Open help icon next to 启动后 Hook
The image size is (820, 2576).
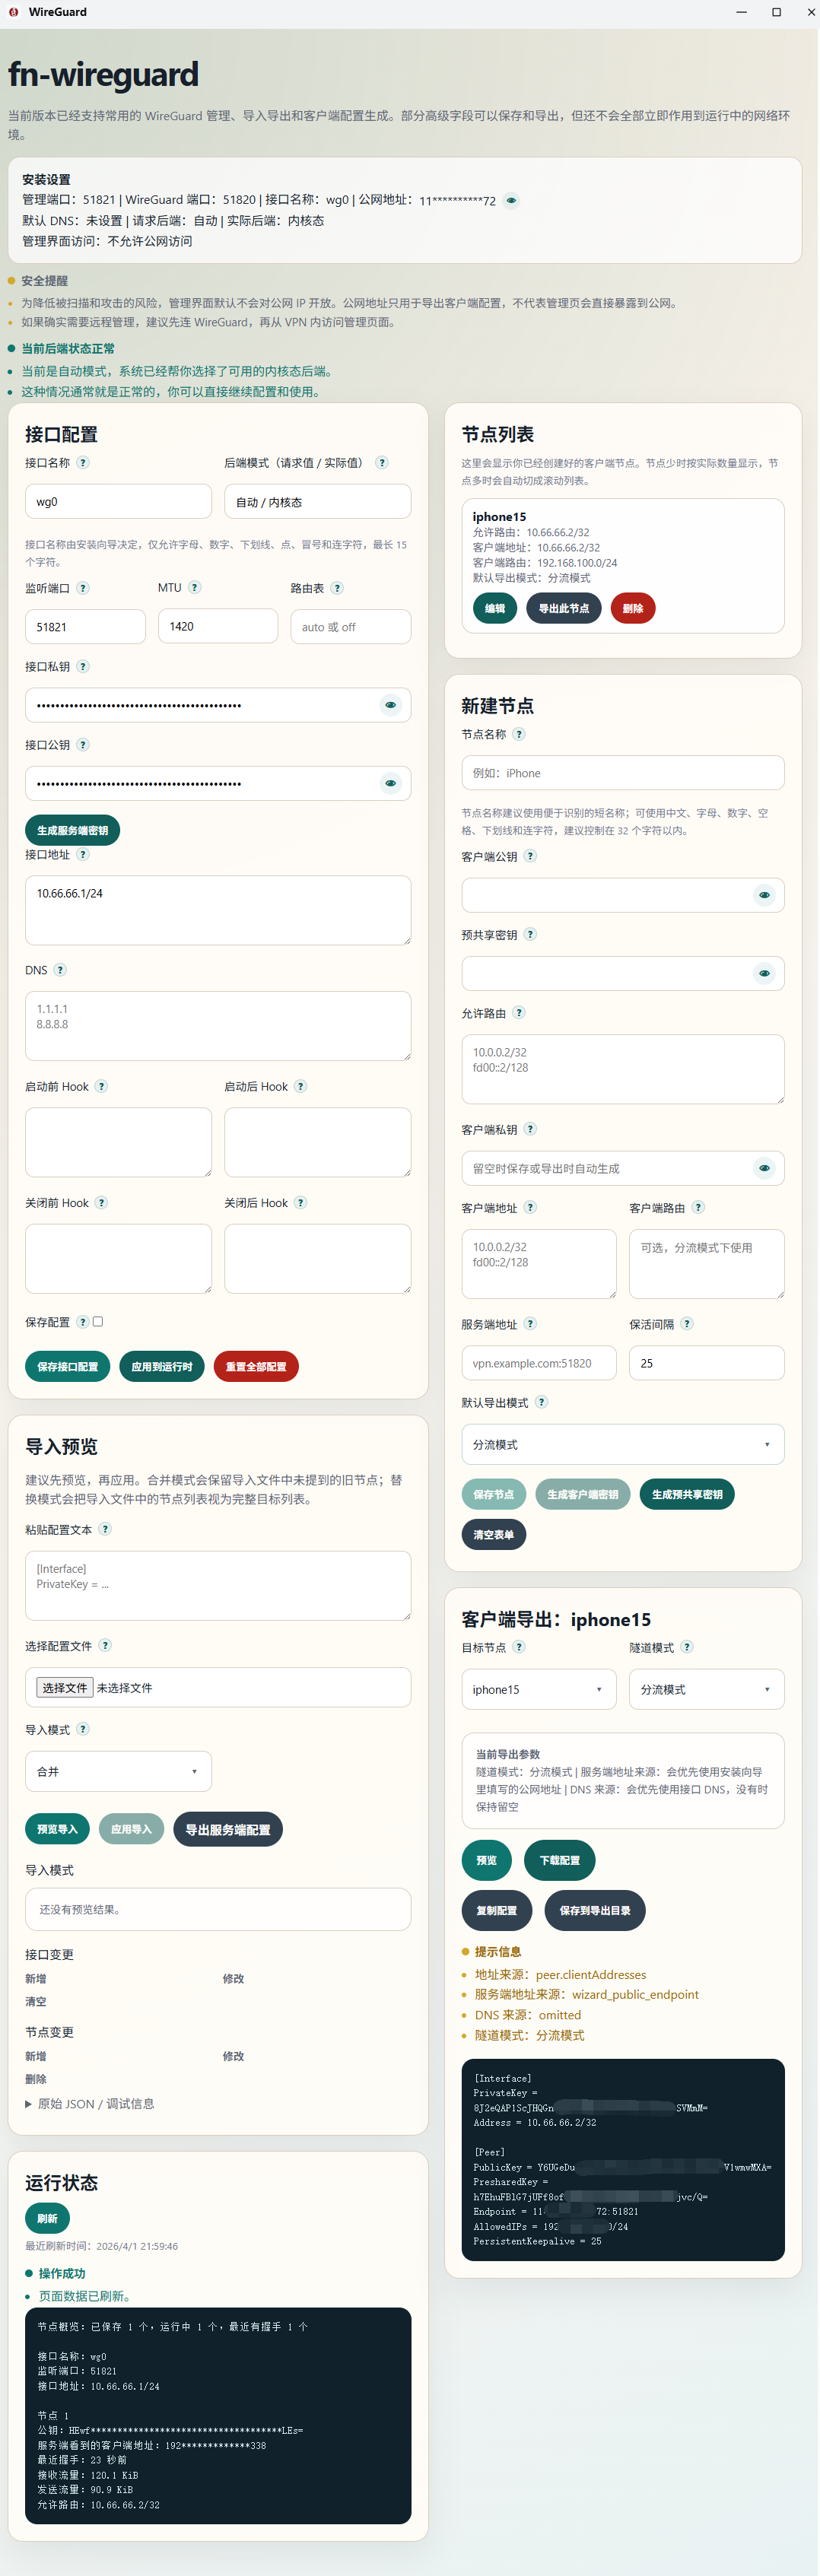[x=301, y=1086]
